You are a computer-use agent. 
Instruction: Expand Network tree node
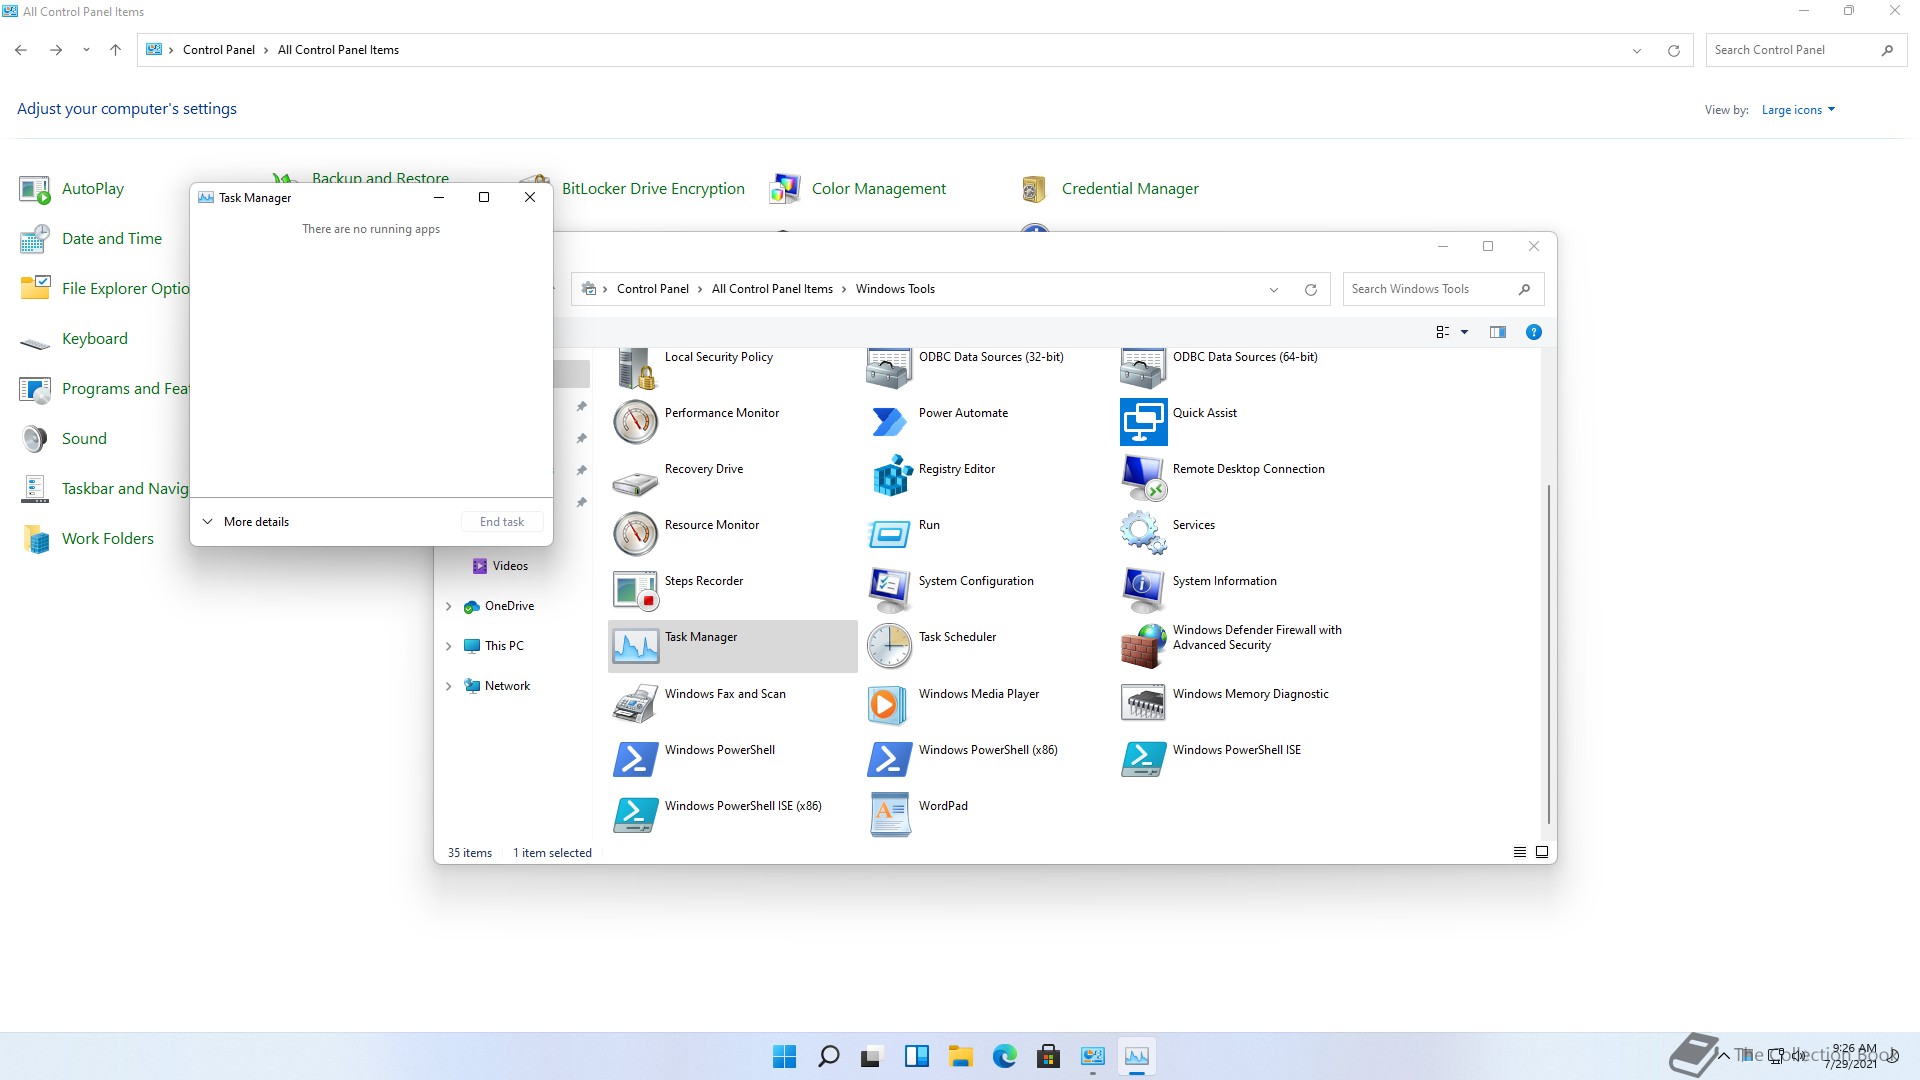[448, 686]
